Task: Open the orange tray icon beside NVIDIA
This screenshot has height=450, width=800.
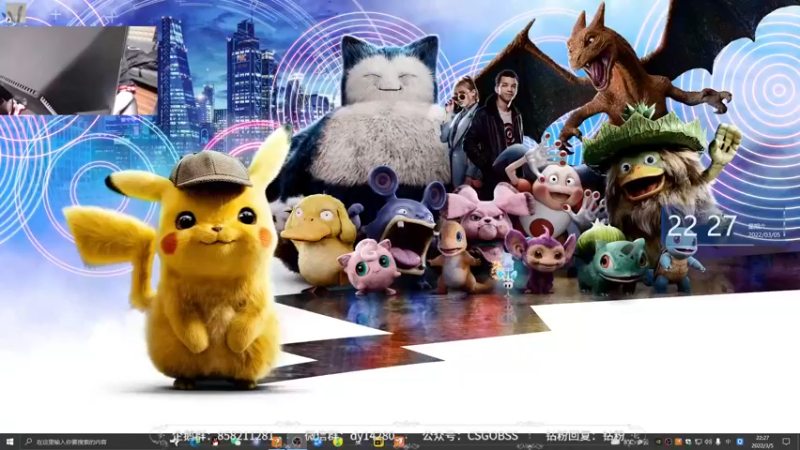Action: [x=678, y=442]
